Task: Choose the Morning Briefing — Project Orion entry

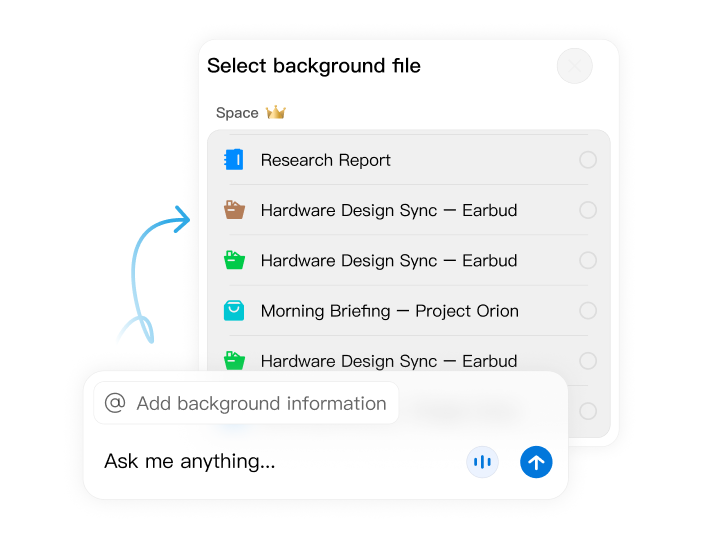Action: pos(389,311)
